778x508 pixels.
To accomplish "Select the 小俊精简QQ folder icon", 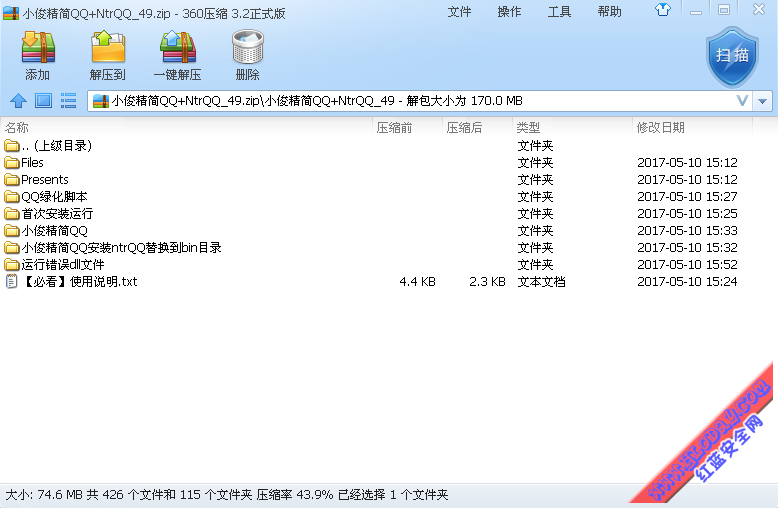I will pyautogui.click(x=11, y=231).
